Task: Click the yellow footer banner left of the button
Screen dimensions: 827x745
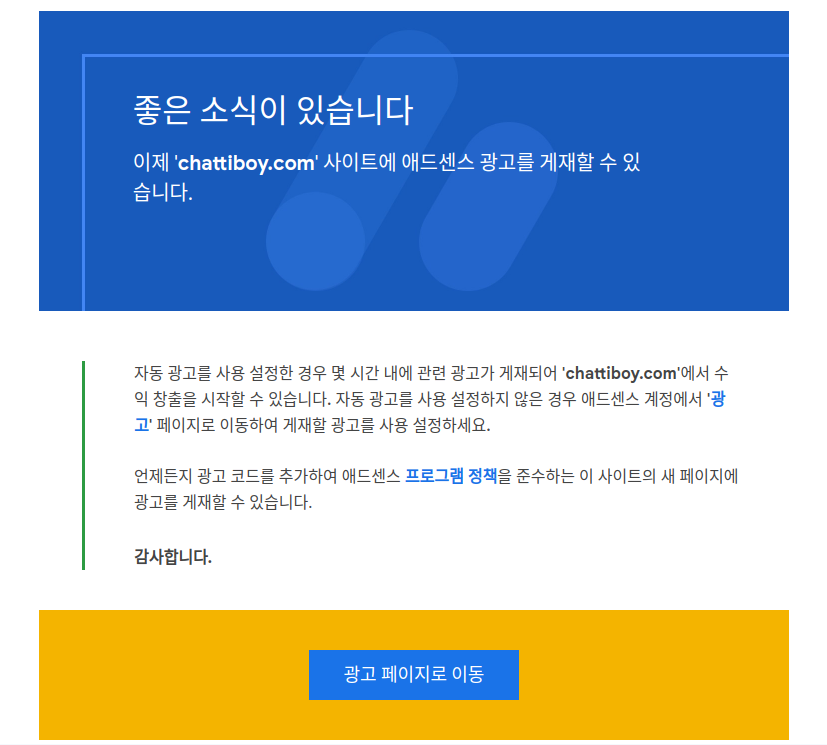Action: pos(170,675)
